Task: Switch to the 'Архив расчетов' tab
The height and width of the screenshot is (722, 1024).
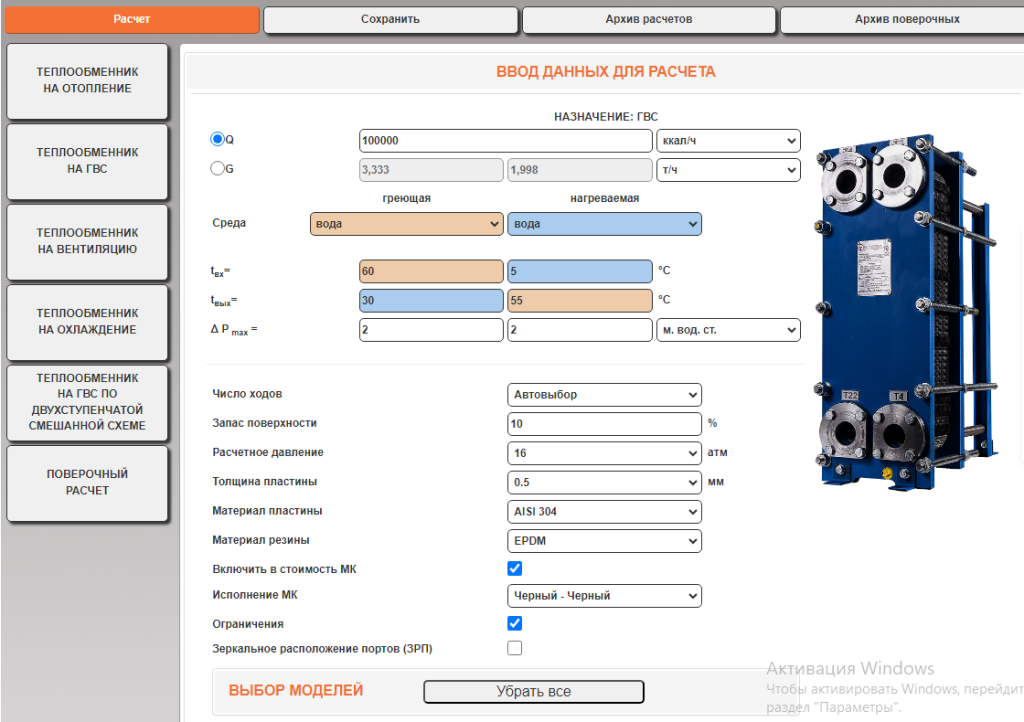Action: [648, 20]
